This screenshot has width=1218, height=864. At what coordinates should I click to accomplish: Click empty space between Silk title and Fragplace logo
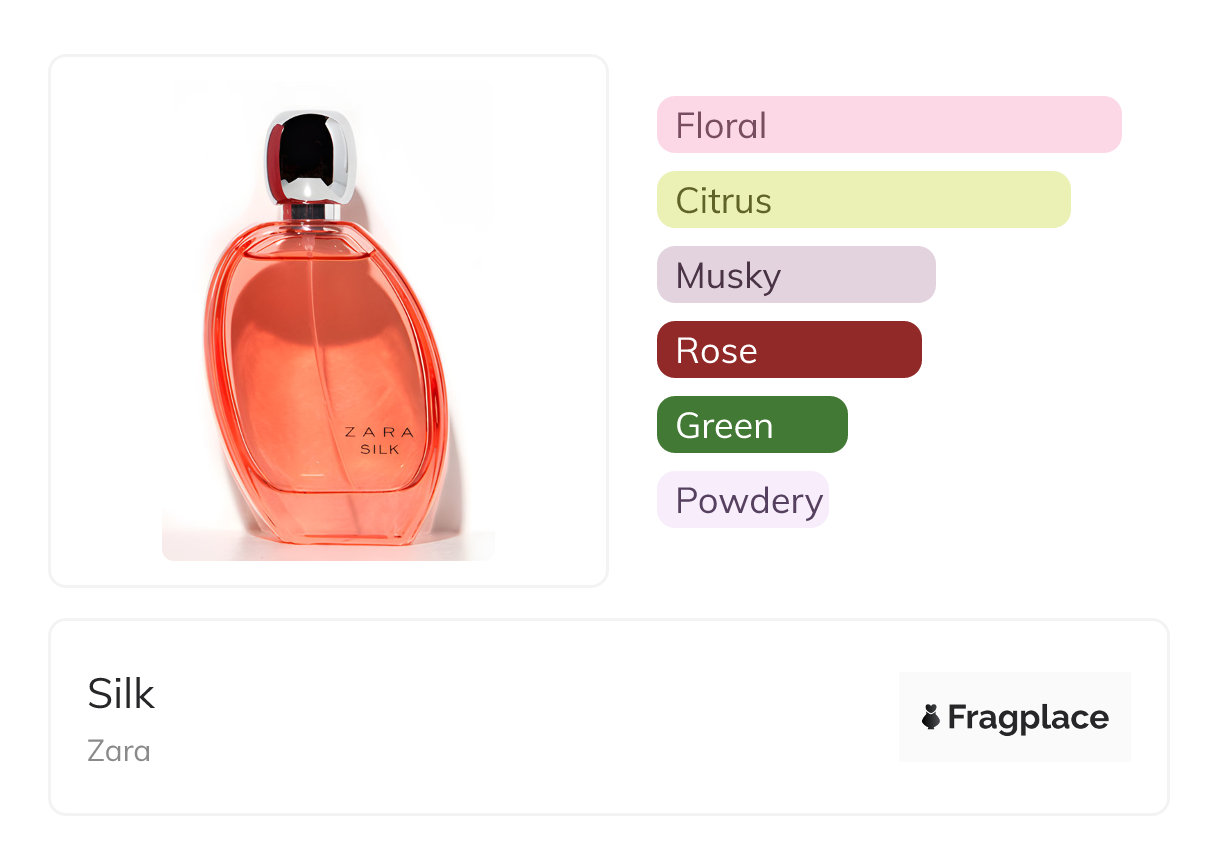click(520, 717)
